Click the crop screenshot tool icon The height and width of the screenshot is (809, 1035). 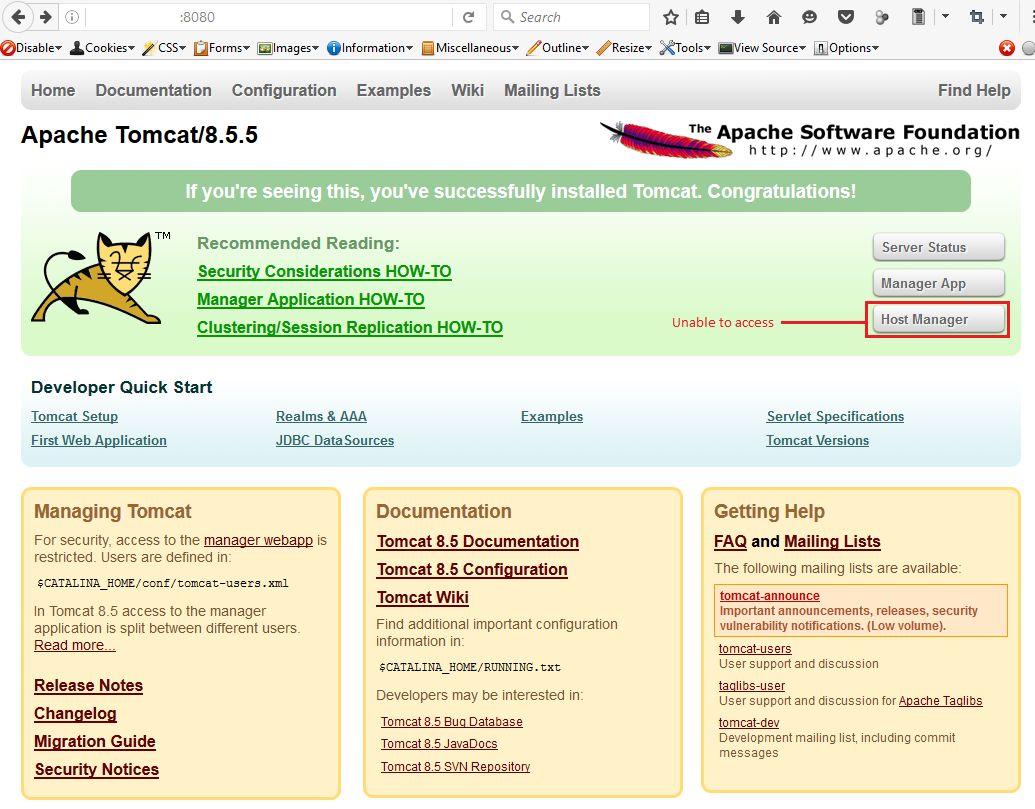point(977,17)
